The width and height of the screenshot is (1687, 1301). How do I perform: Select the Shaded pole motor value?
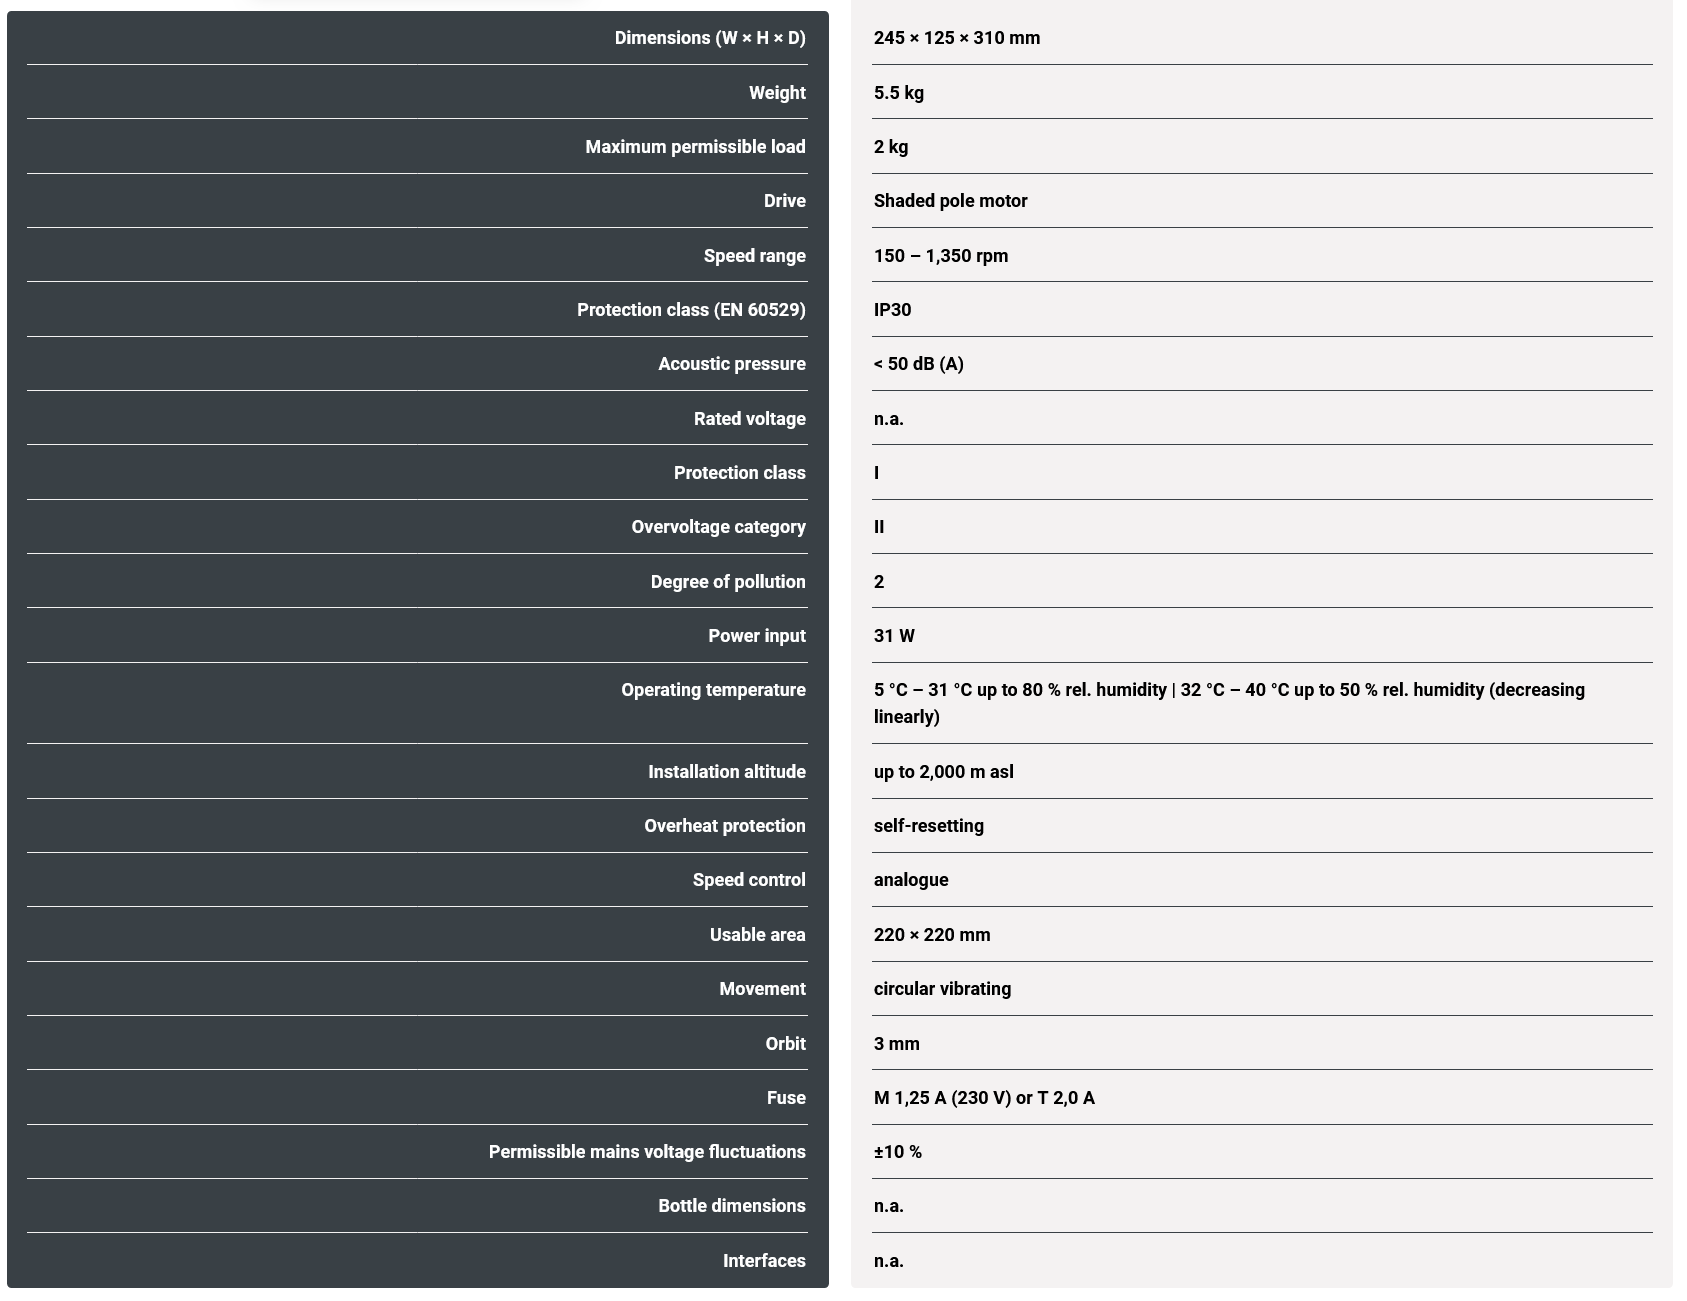click(x=950, y=201)
